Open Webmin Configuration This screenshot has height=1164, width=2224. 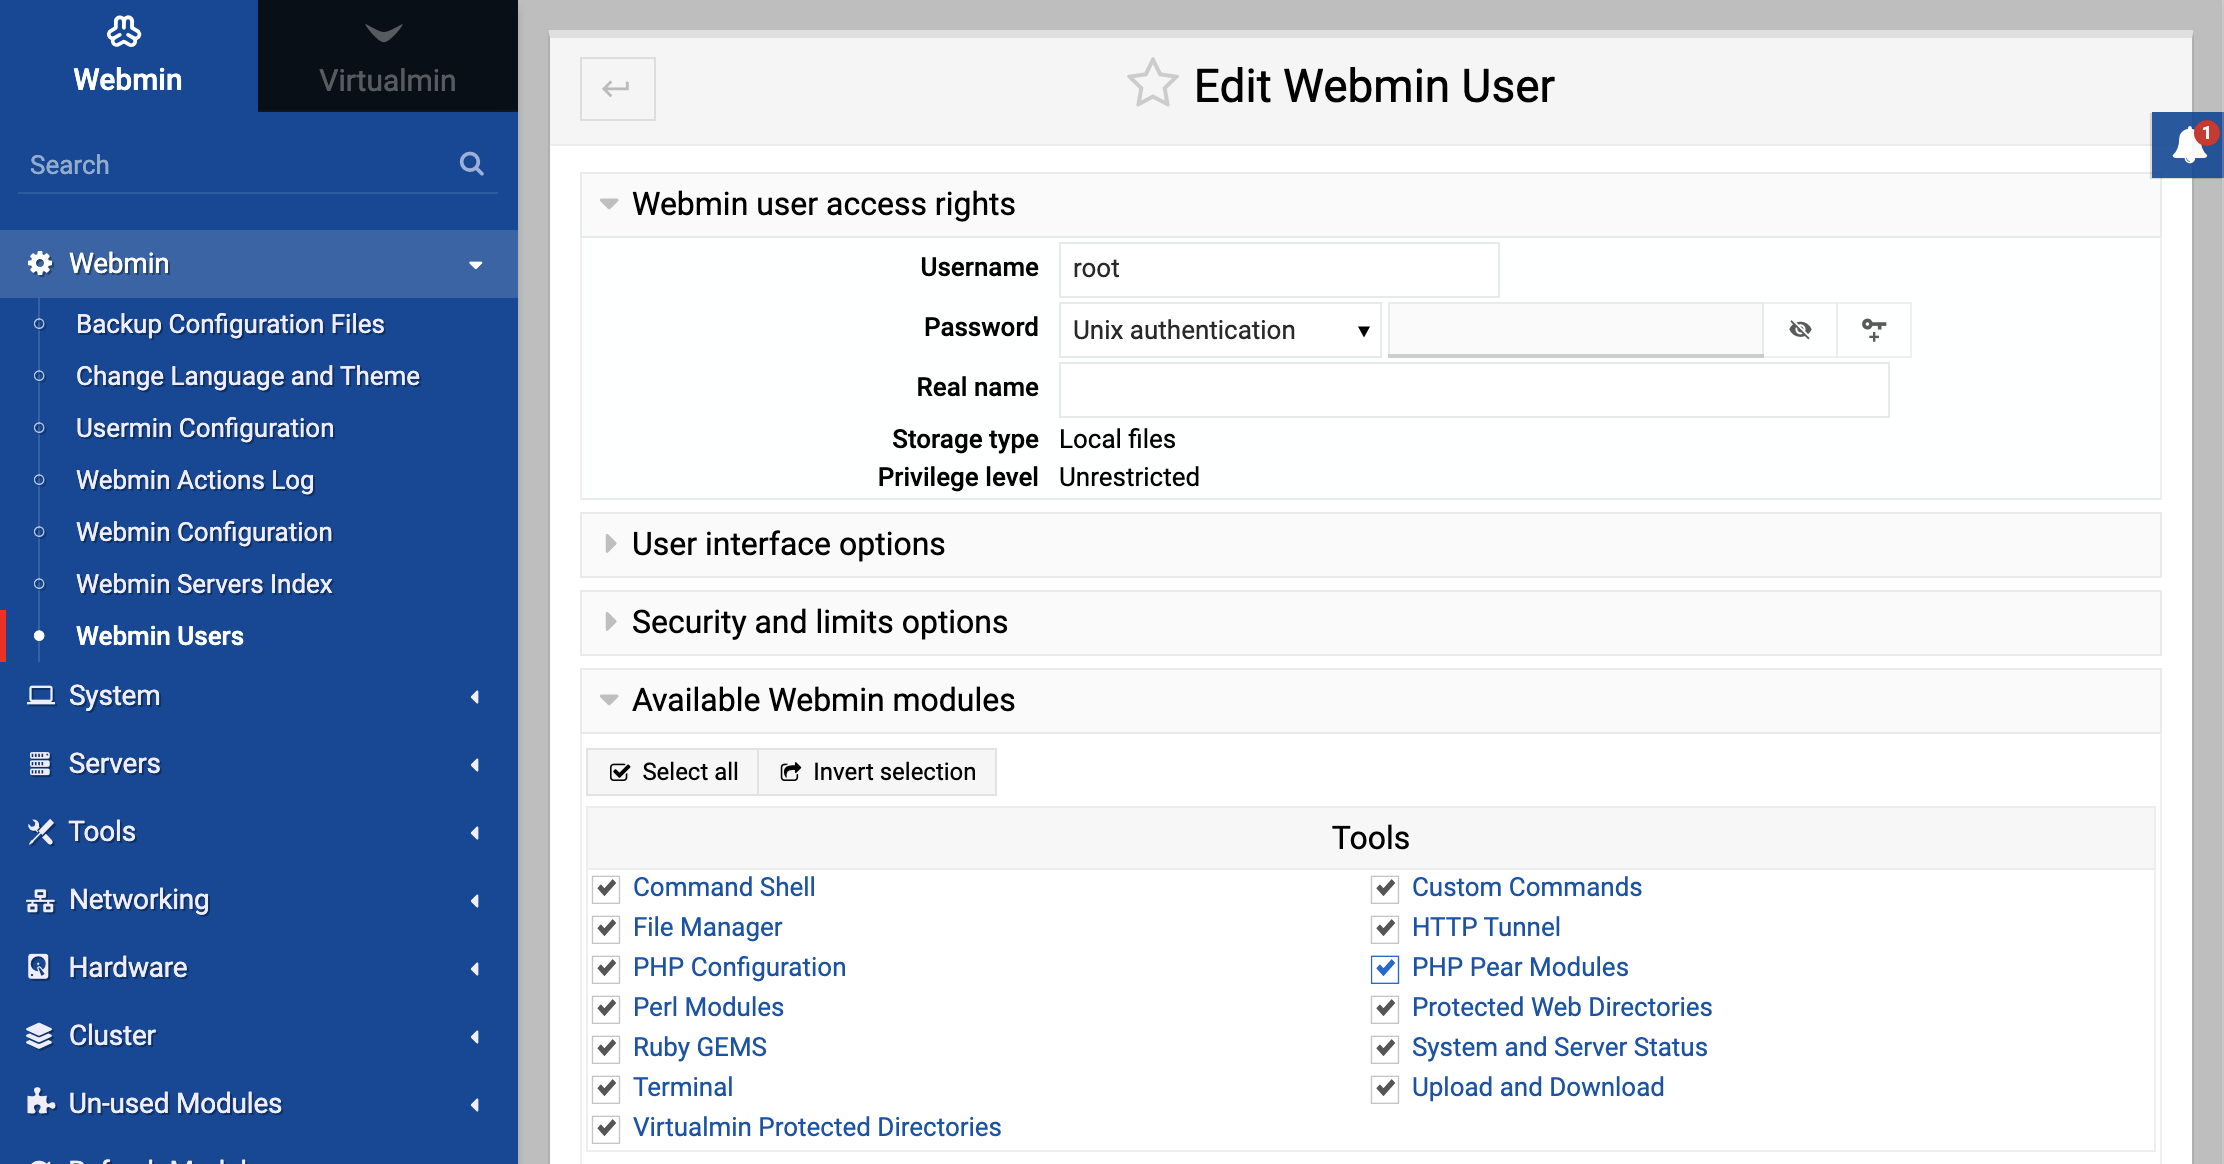point(204,532)
